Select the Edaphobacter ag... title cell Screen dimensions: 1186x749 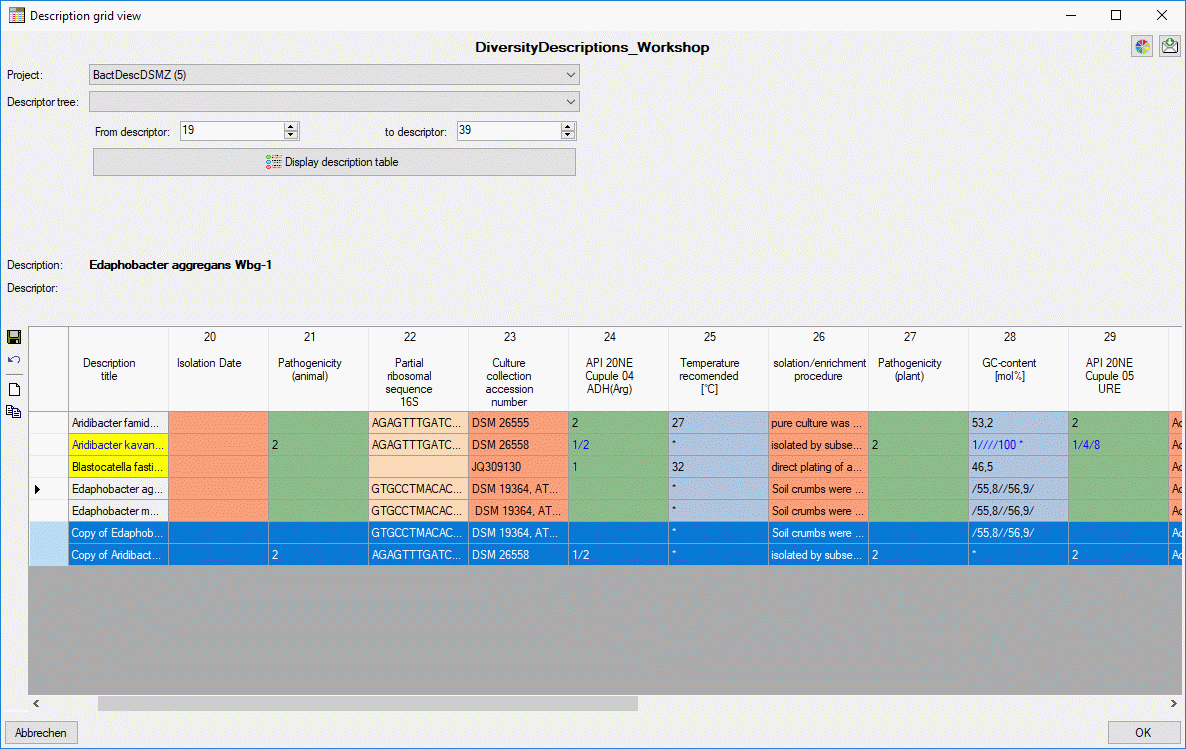point(118,489)
